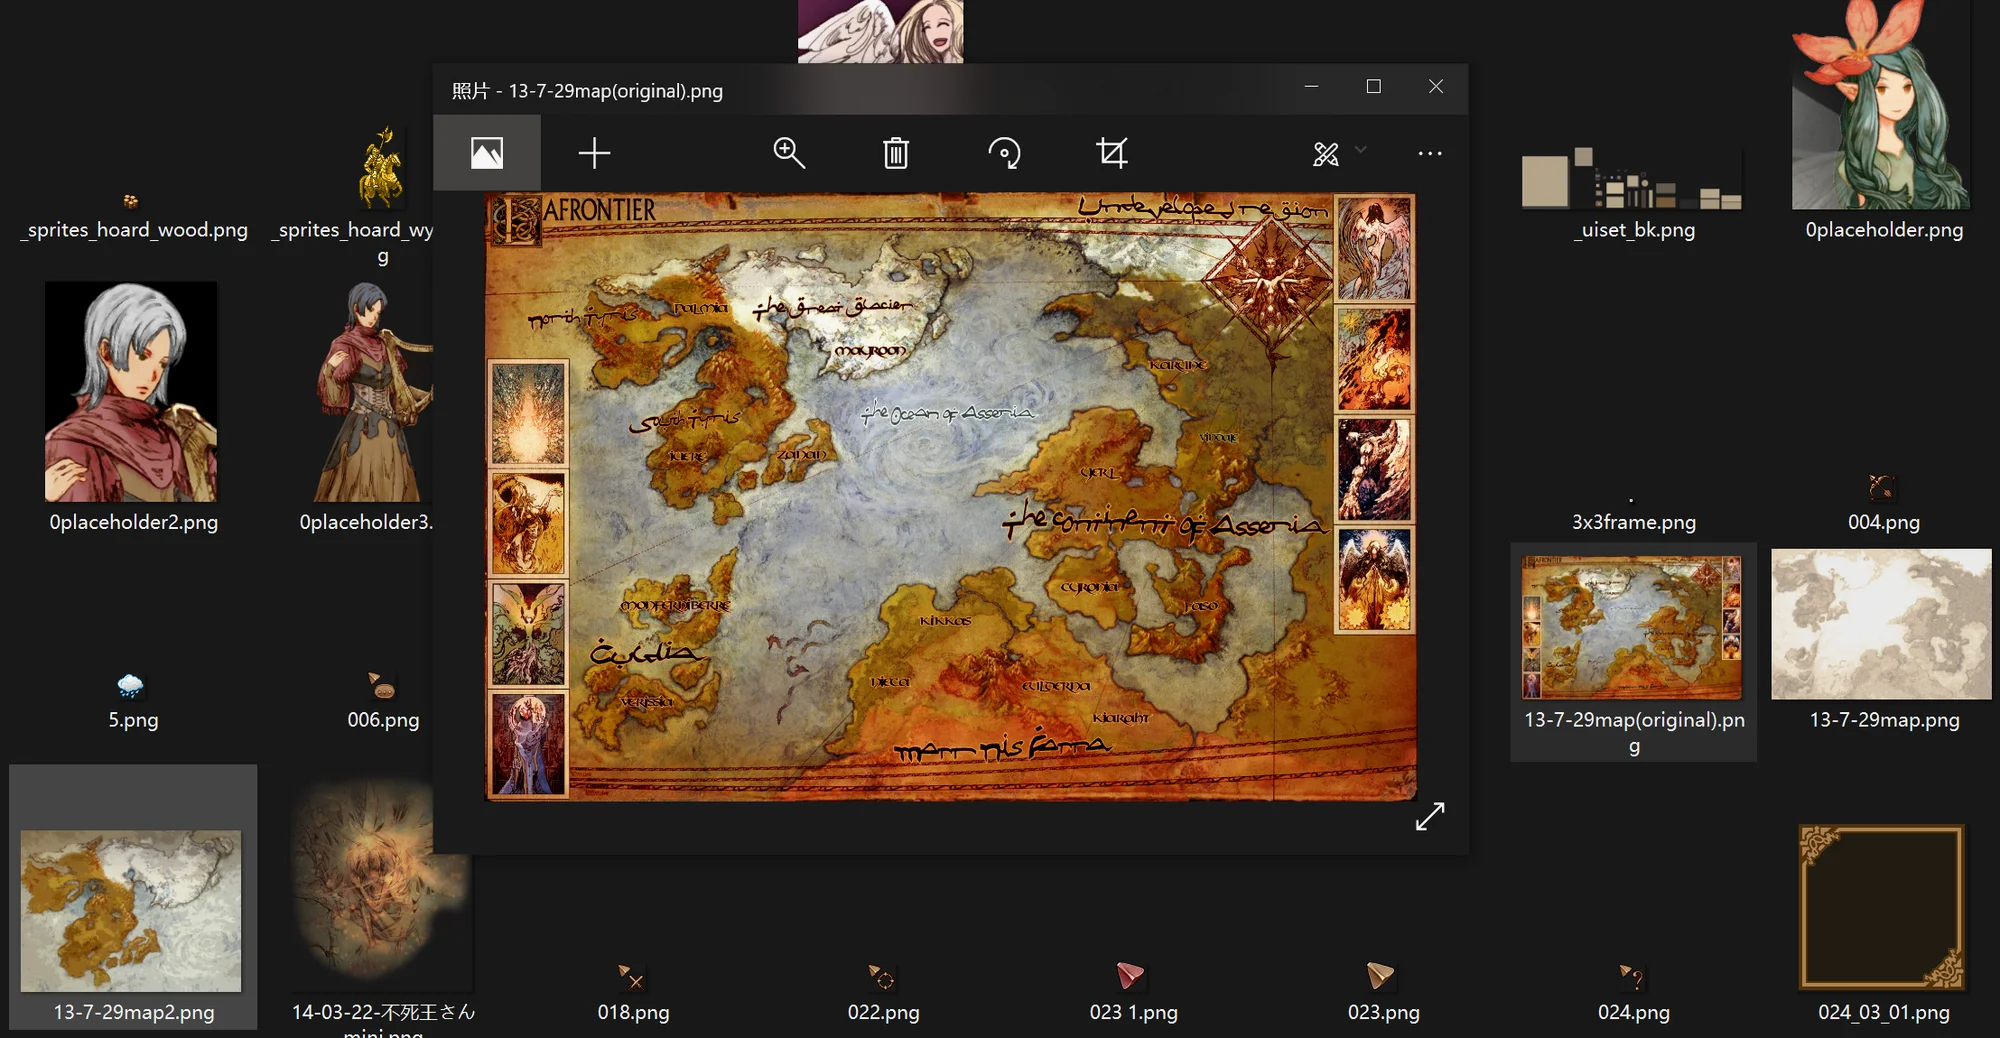This screenshot has width=2000, height=1038.
Task: Select the golden knight sprite thumbnail
Action: tap(382, 167)
